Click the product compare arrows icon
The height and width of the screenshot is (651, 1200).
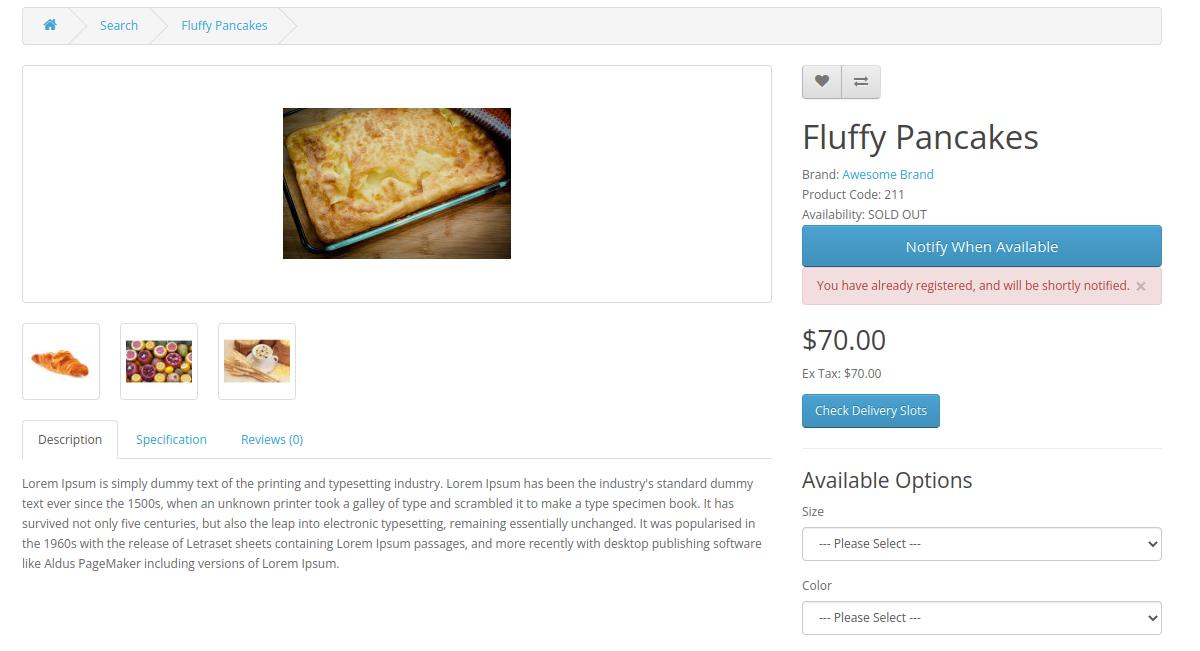pyautogui.click(x=860, y=81)
